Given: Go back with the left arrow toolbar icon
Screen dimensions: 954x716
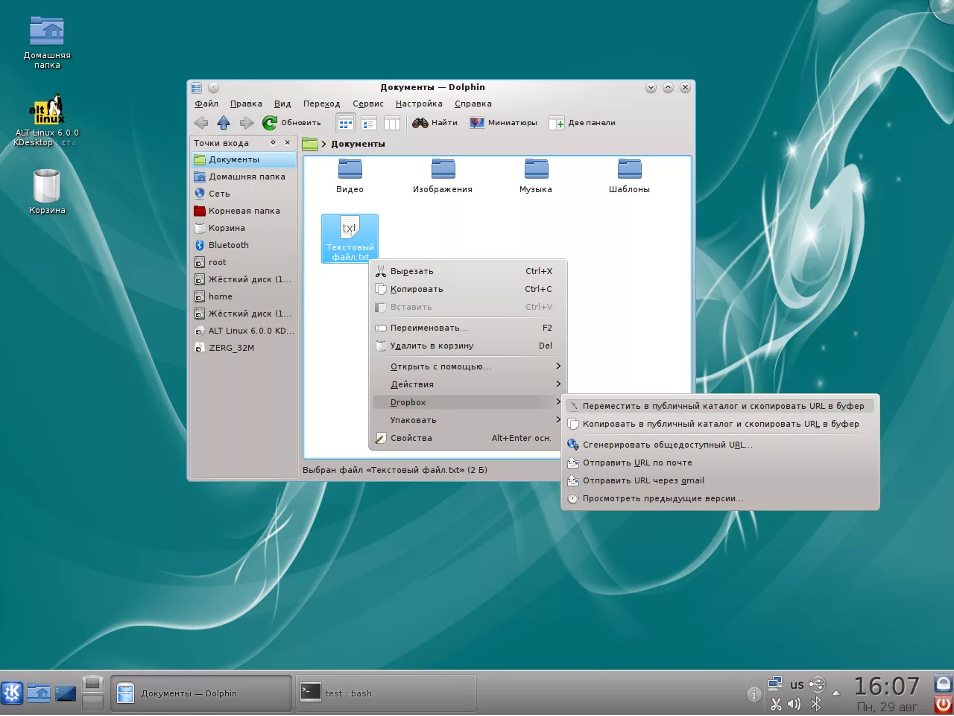Looking at the screenshot, I should (201, 123).
